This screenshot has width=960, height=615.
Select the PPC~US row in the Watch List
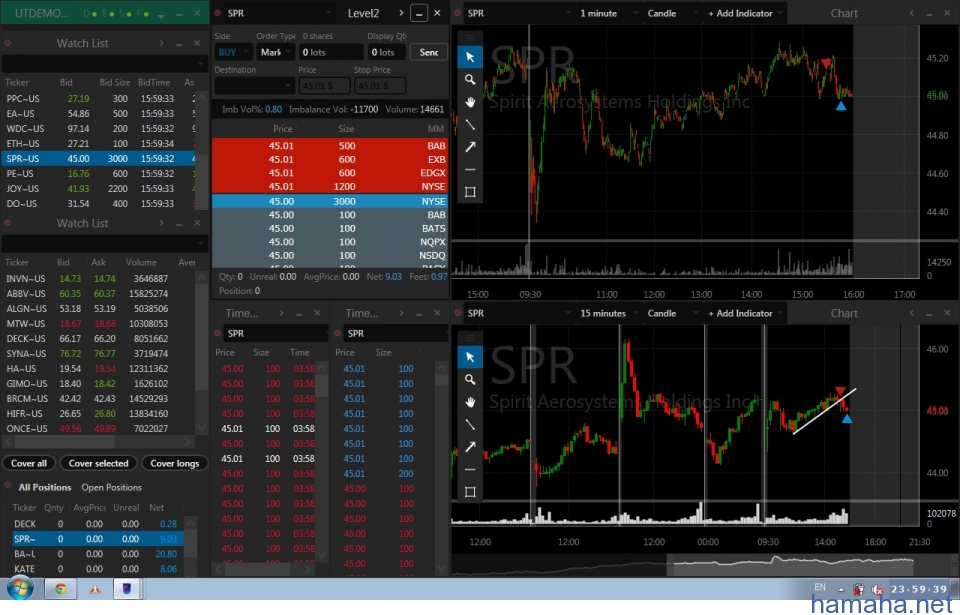tap(99, 99)
